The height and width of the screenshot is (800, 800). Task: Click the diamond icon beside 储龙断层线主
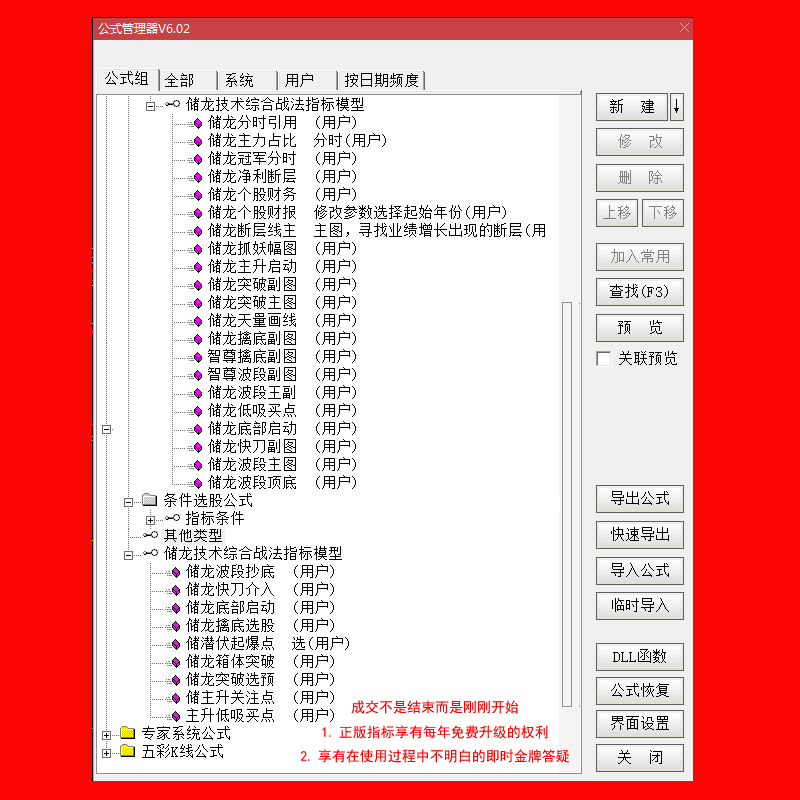click(x=198, y=232)
